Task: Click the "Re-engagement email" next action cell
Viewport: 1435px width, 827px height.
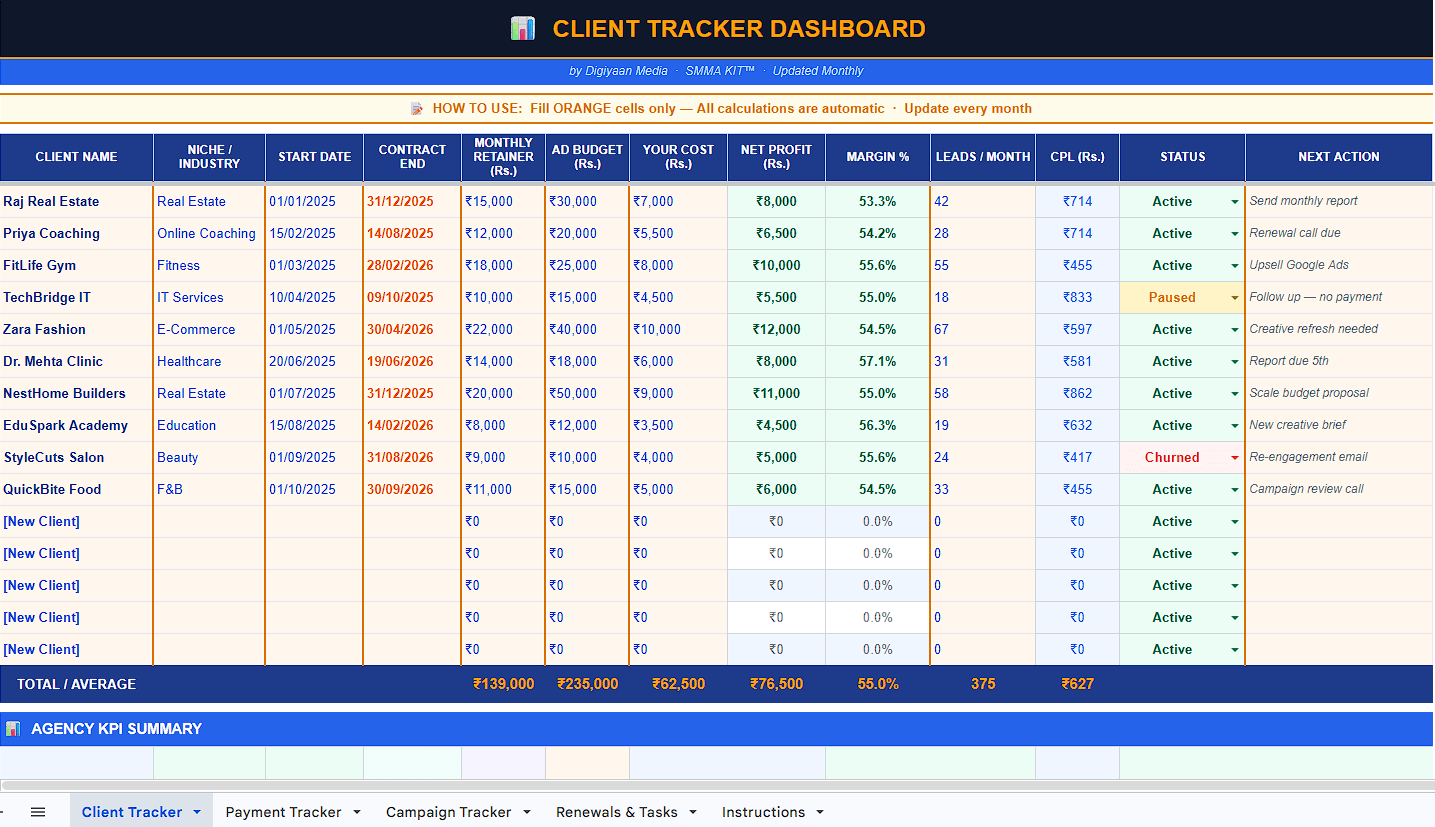Action: click(1339, 457)
